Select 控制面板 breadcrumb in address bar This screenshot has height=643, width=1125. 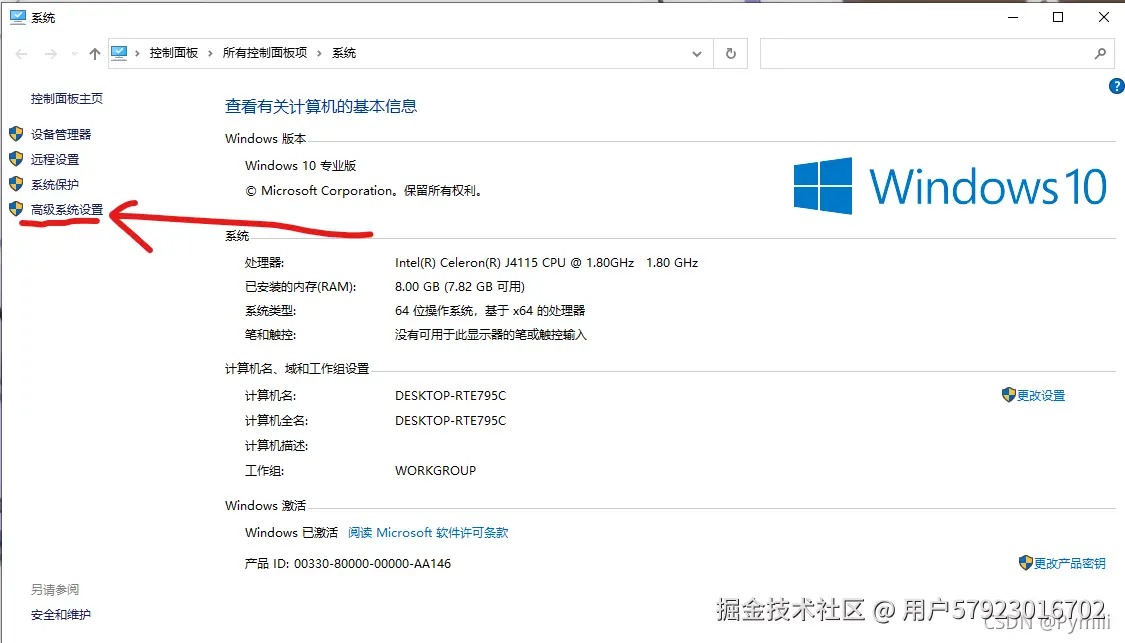pos(174,53)
